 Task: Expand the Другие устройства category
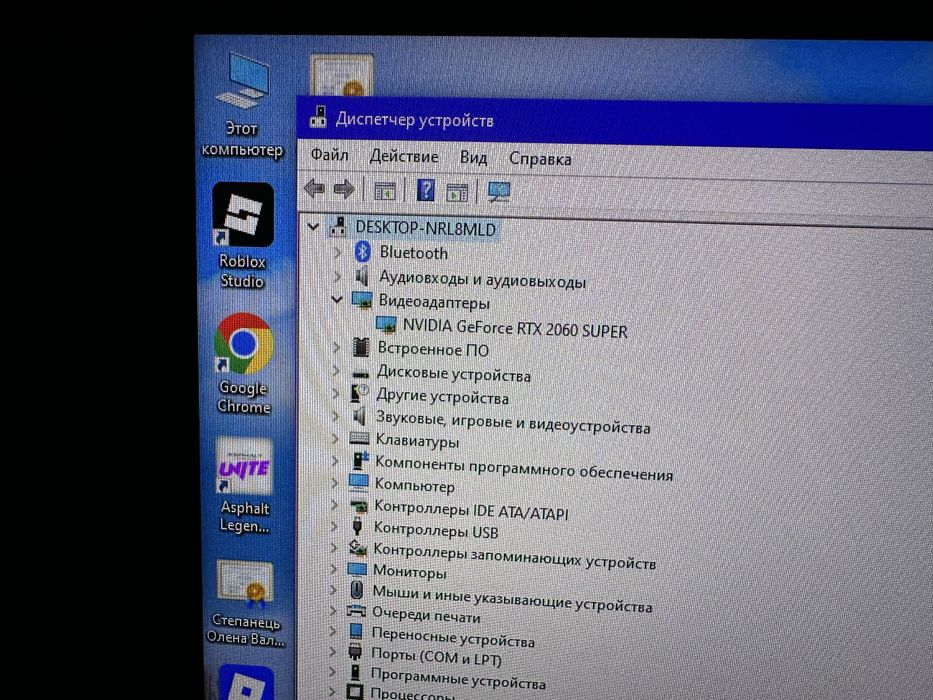tap(336, 393)
